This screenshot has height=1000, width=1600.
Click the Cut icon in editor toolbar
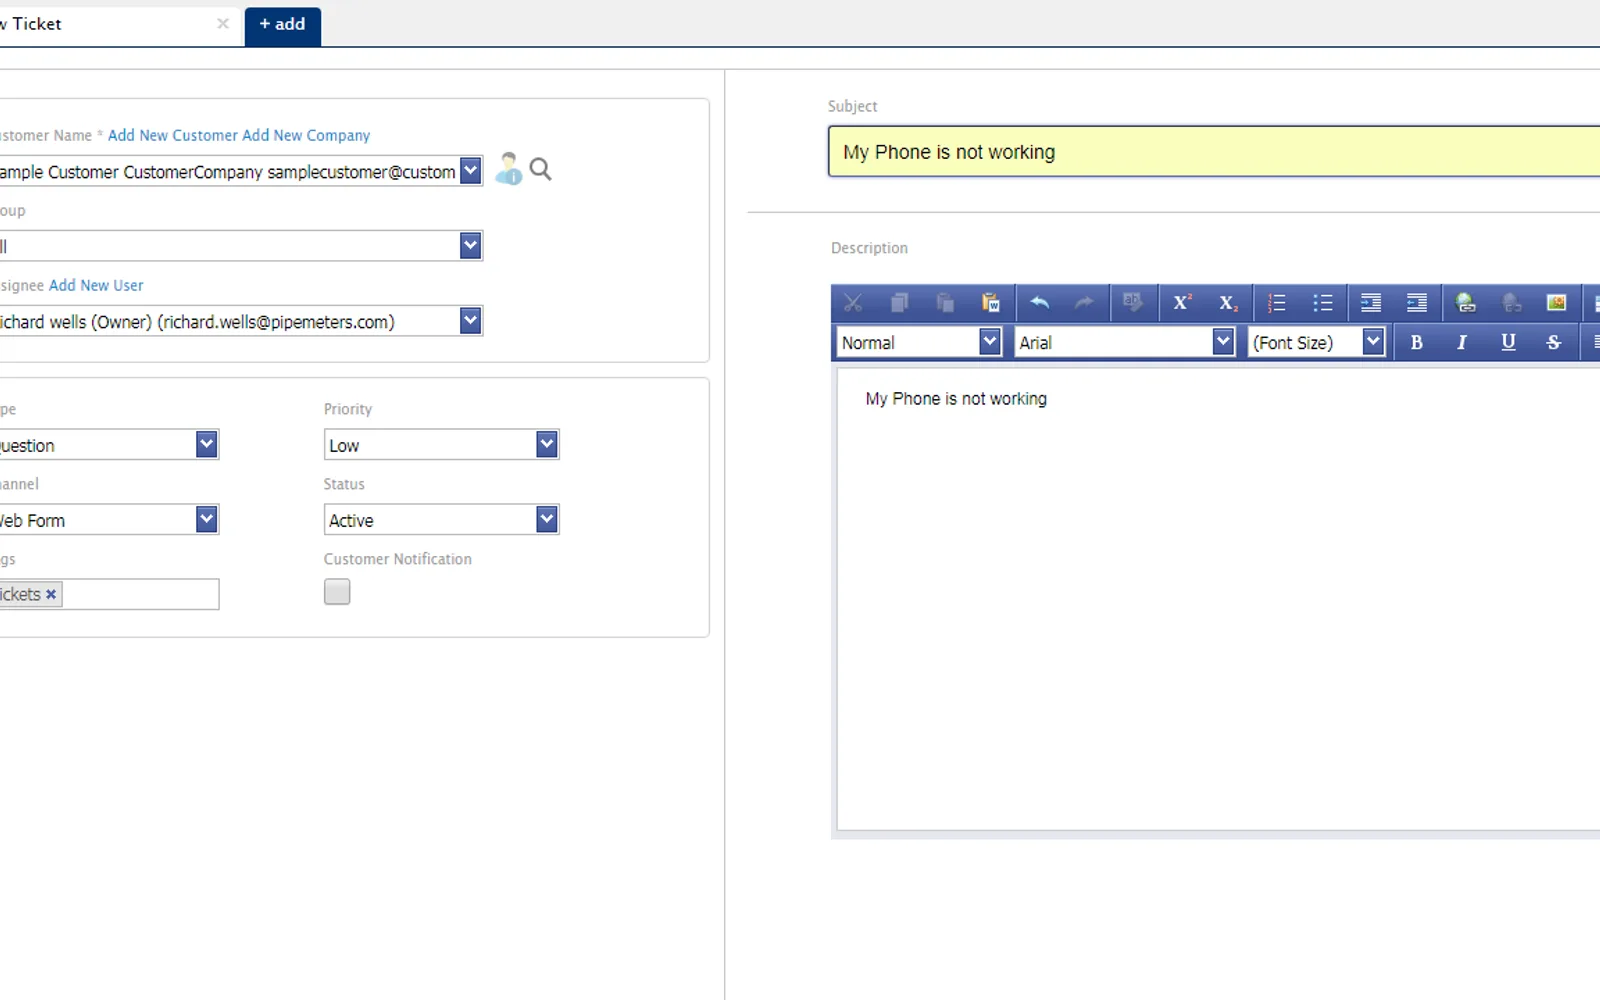click(853, 303)
